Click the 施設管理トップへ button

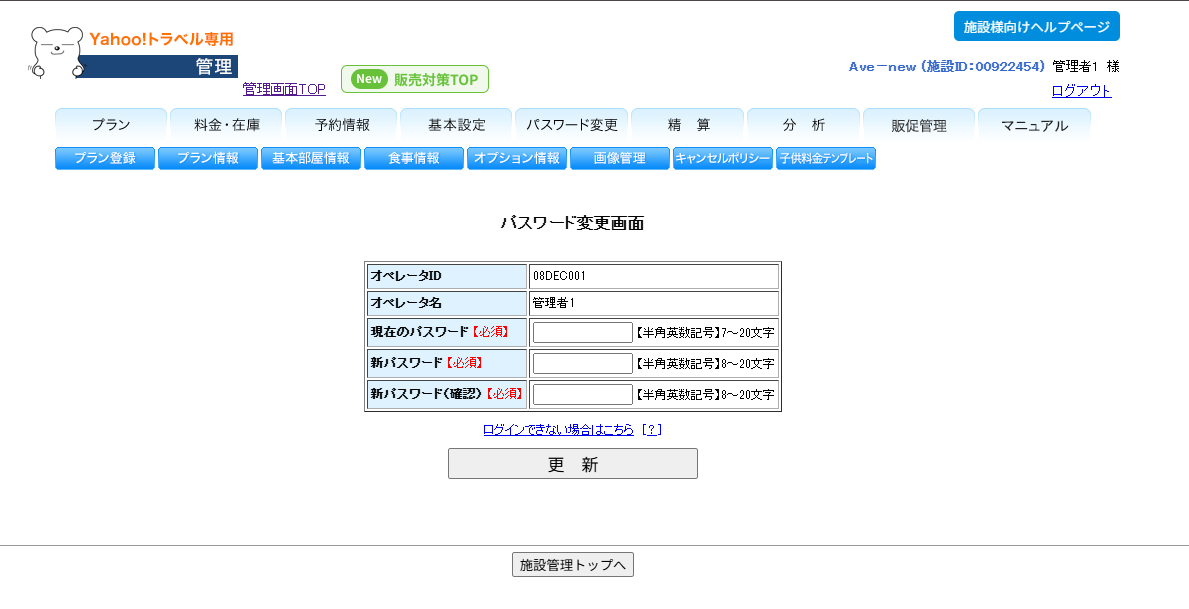click(572, 564)
